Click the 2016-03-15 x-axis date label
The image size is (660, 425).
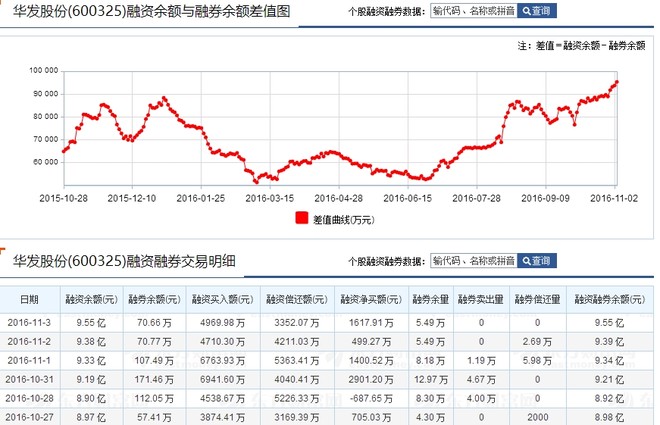click(270, 198)
